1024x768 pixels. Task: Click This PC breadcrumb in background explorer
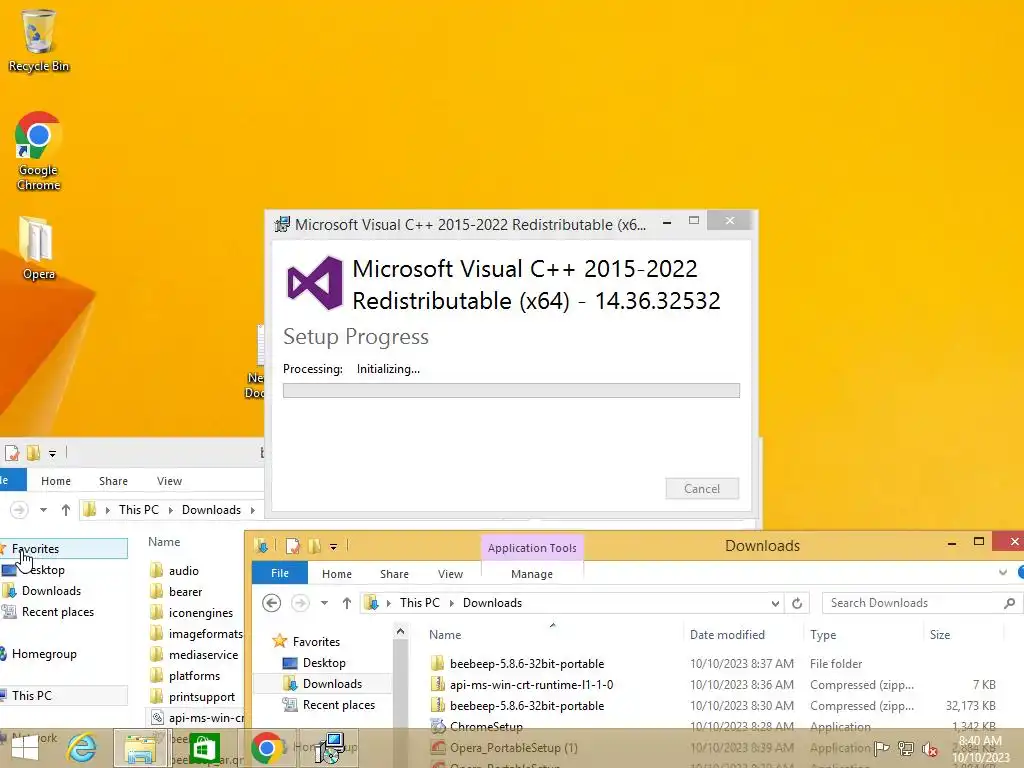point(138,509)
